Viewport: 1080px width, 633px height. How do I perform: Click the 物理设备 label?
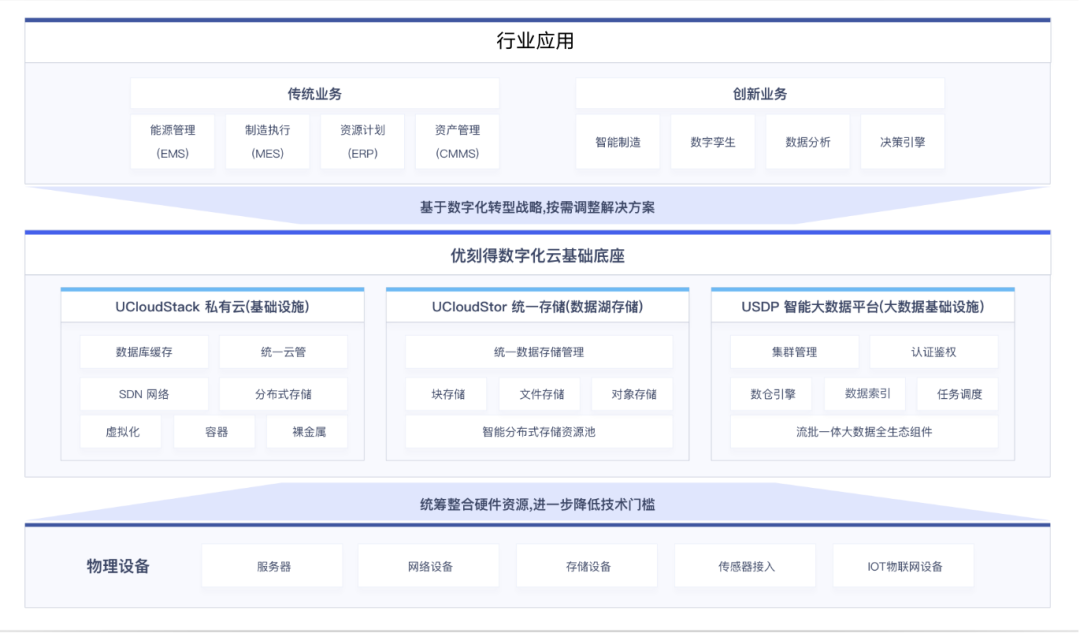[x=118, y=566]
